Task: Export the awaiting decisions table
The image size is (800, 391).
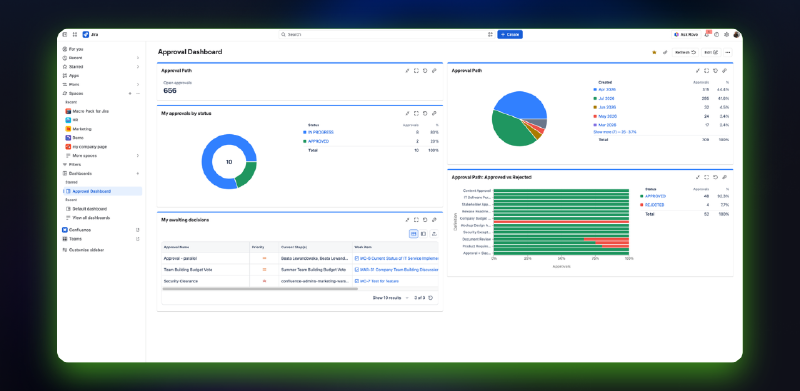Action: (x=434, y=234)
